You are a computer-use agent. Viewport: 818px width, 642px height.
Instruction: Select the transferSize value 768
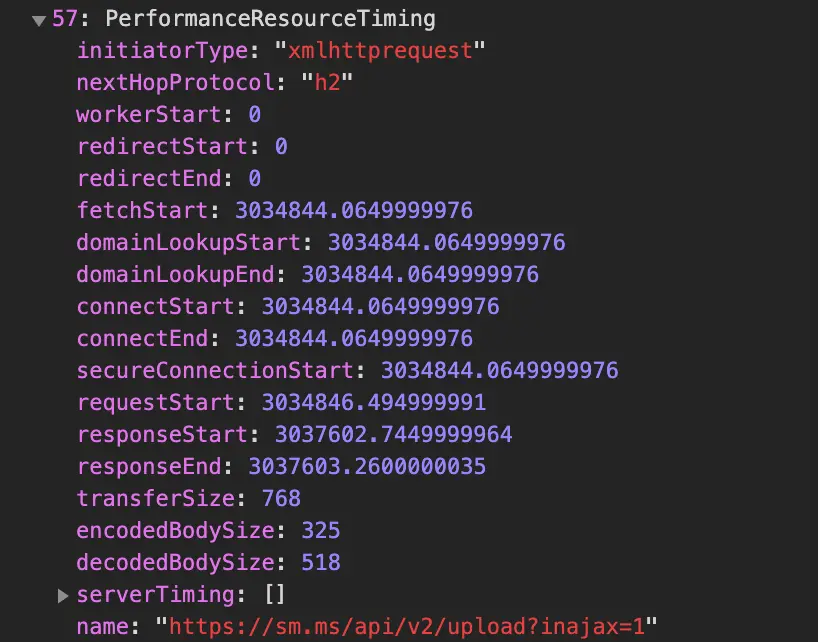coord(281,498)
